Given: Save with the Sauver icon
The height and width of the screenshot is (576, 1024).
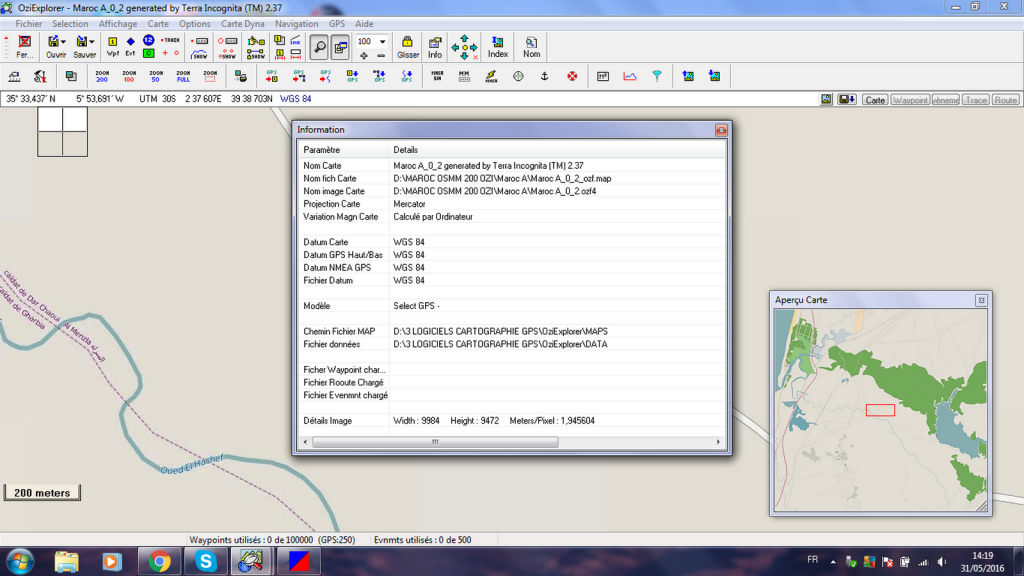Looking at the screenshot, I should coord(81,47).
